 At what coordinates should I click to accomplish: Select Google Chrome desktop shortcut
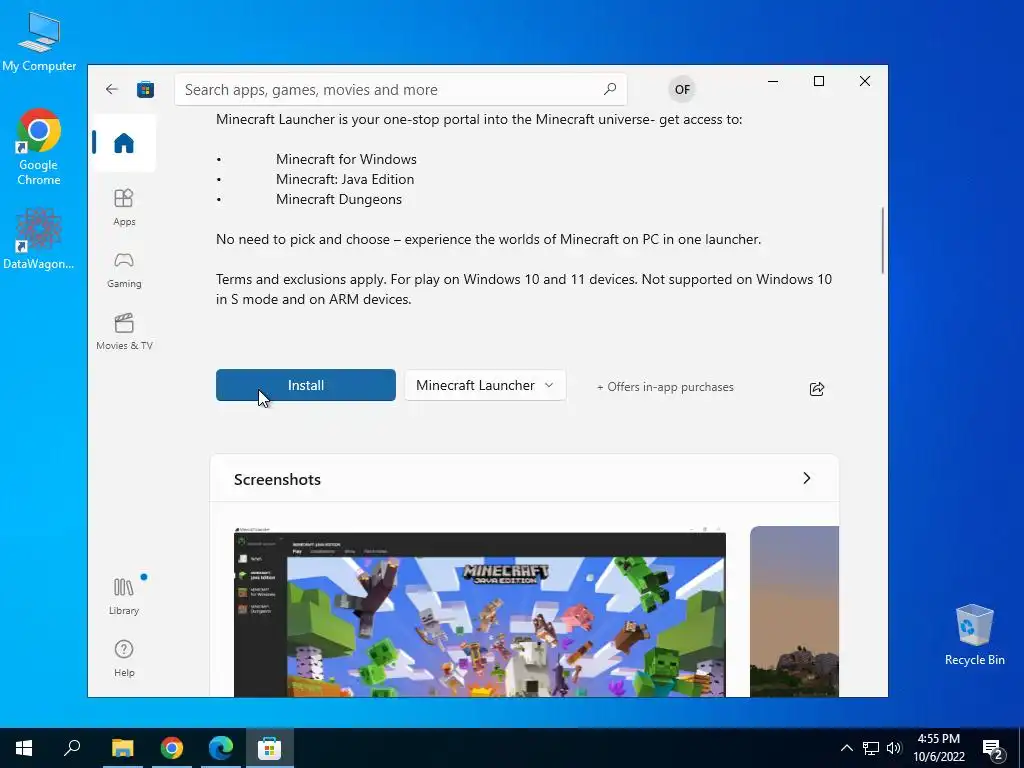(39, 148)
